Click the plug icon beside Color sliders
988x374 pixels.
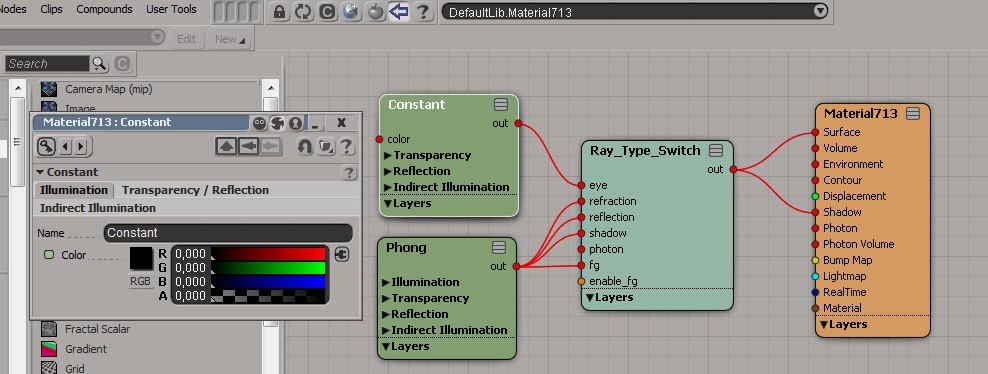point(342,255)
